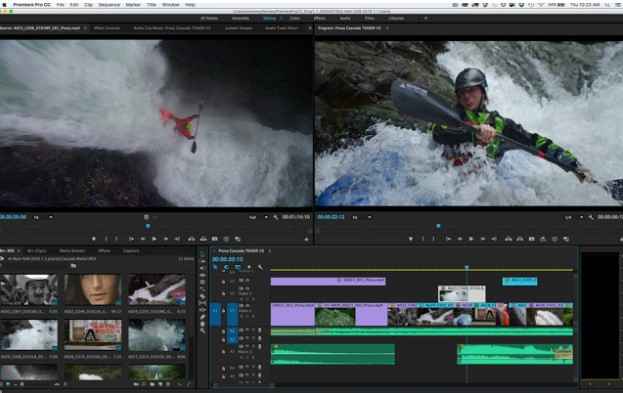Add a marker from the timeline header
623x393 pixels.
tap(249, 268)
